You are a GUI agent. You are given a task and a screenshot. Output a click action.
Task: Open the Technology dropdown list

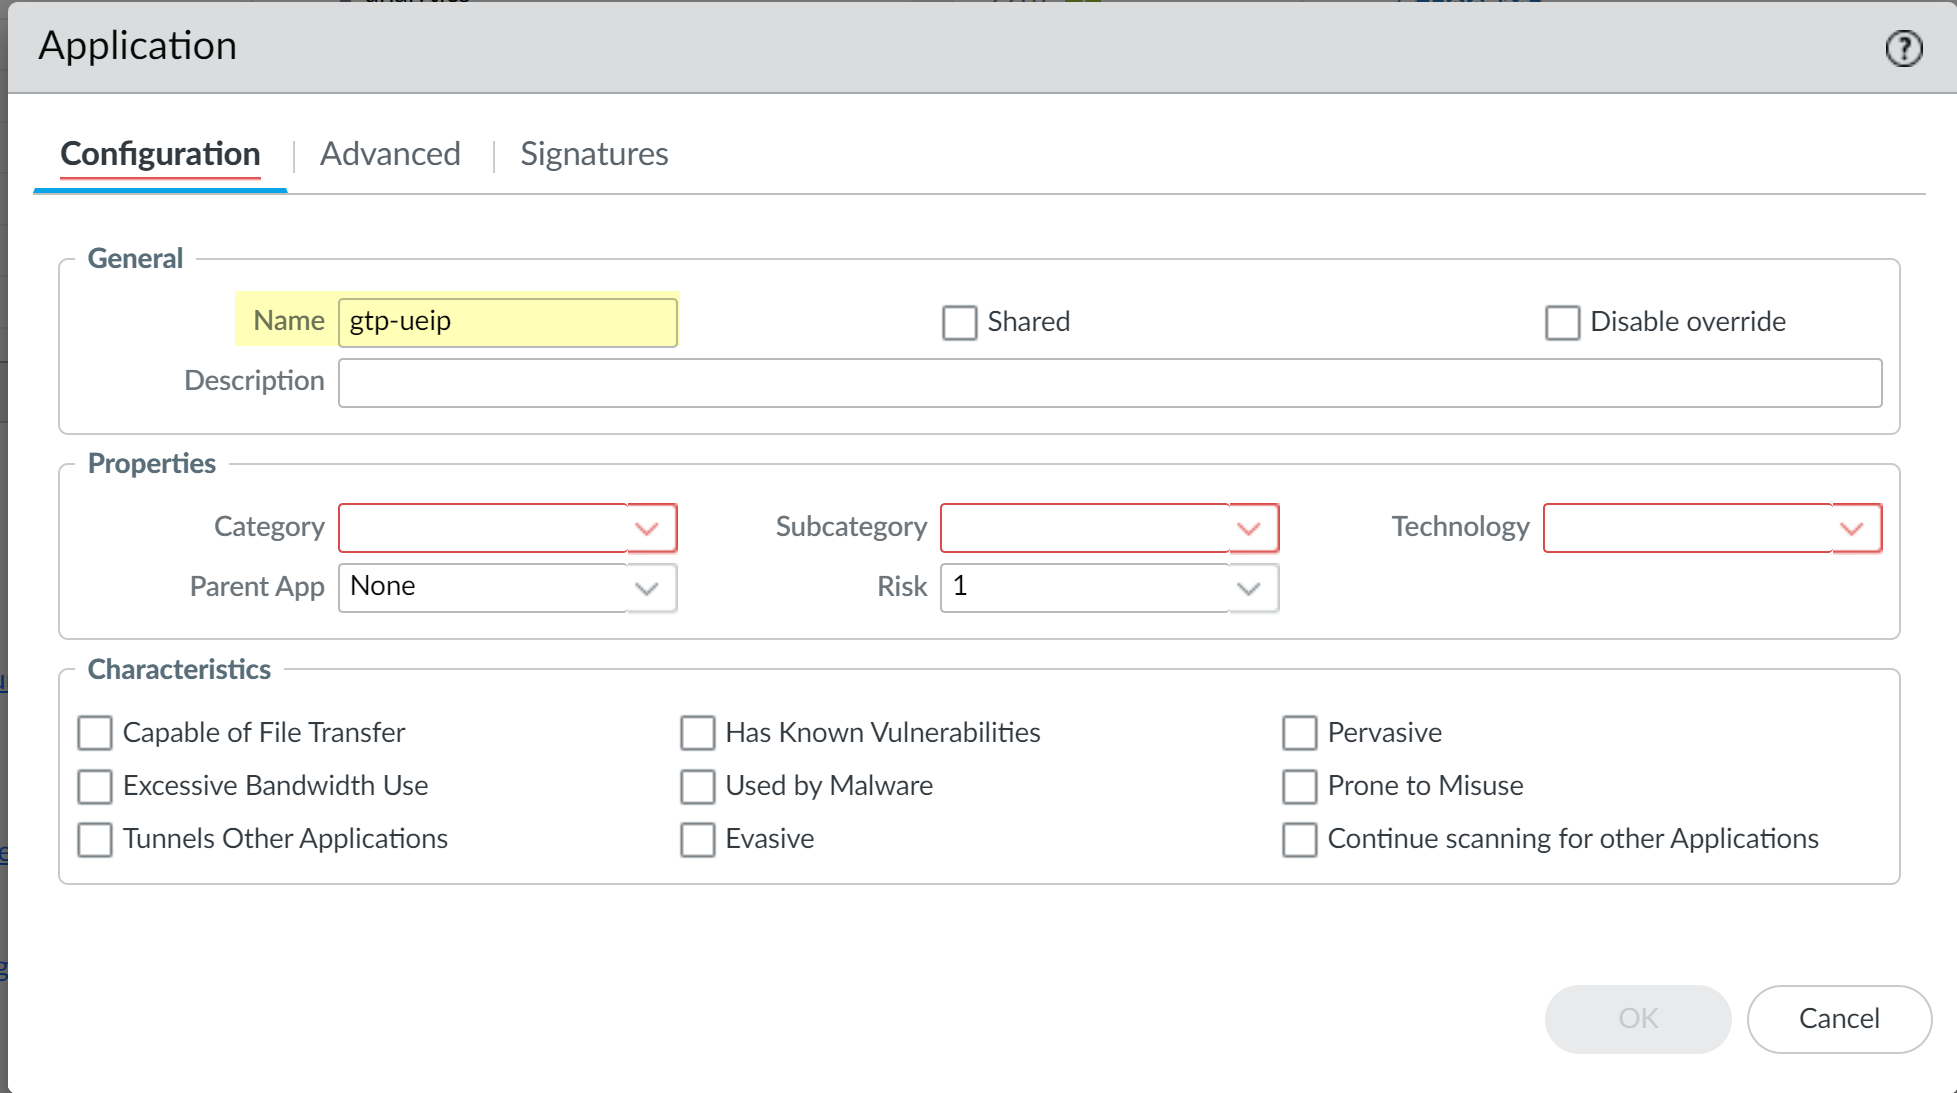1851,528
